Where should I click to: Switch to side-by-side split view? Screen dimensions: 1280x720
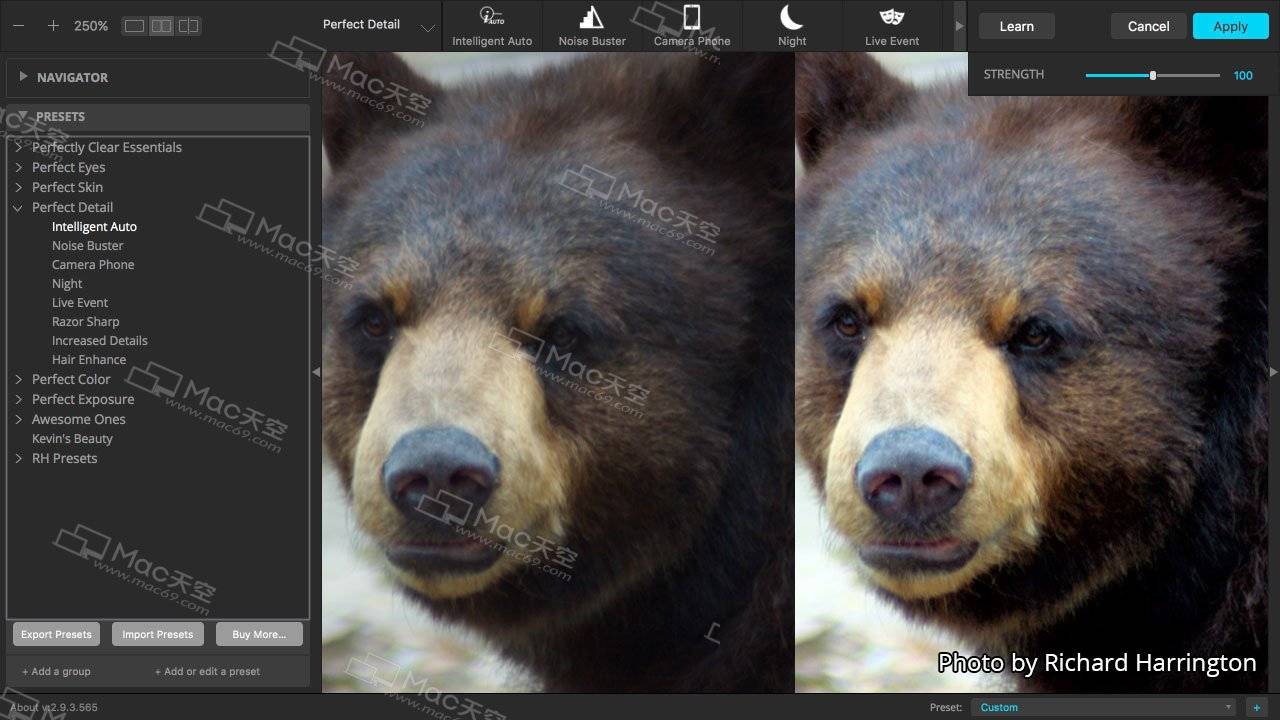tap(161, 26)
